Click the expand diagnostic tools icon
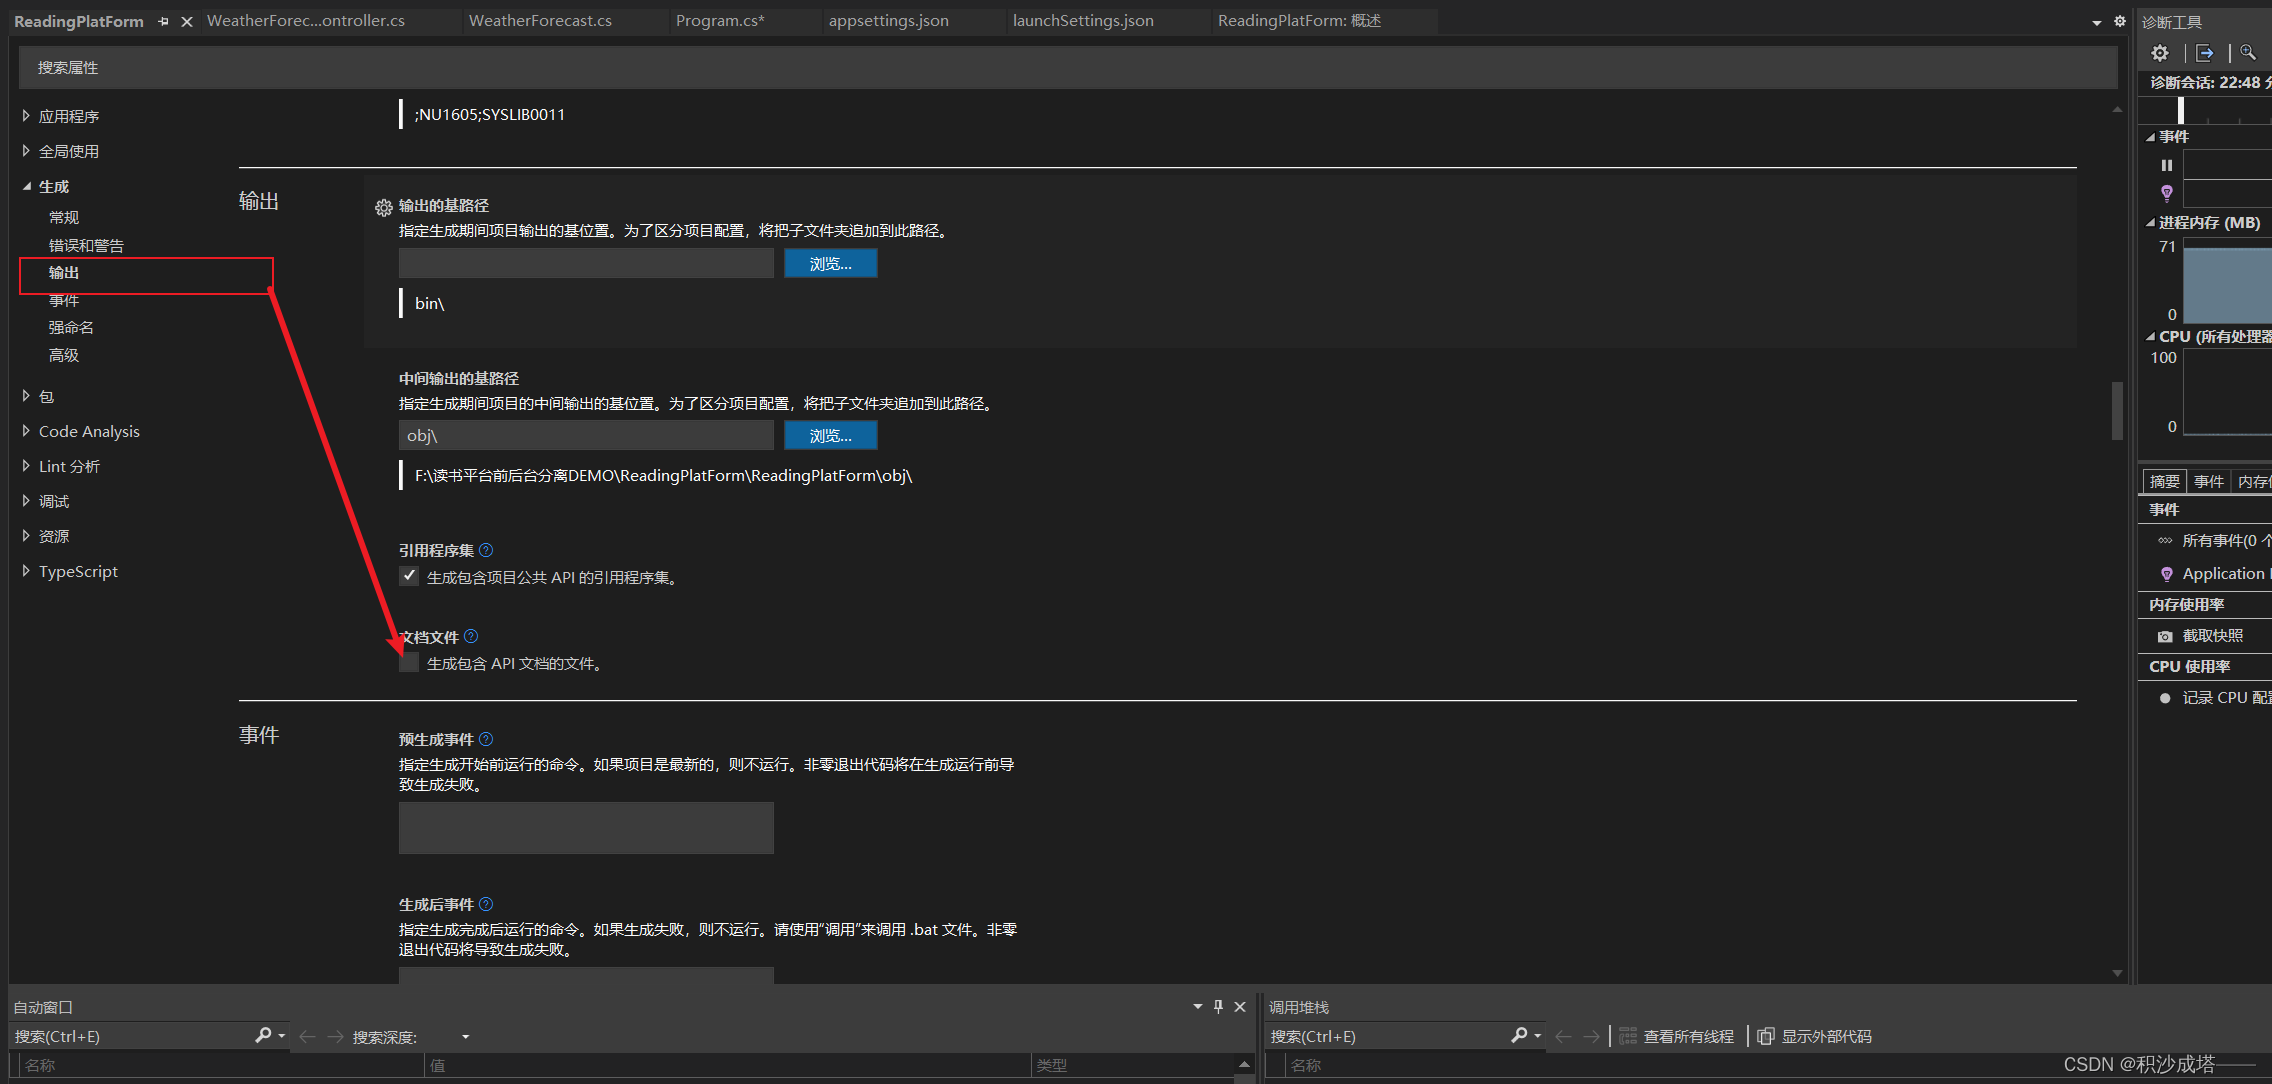 [x=2202, y=54]
